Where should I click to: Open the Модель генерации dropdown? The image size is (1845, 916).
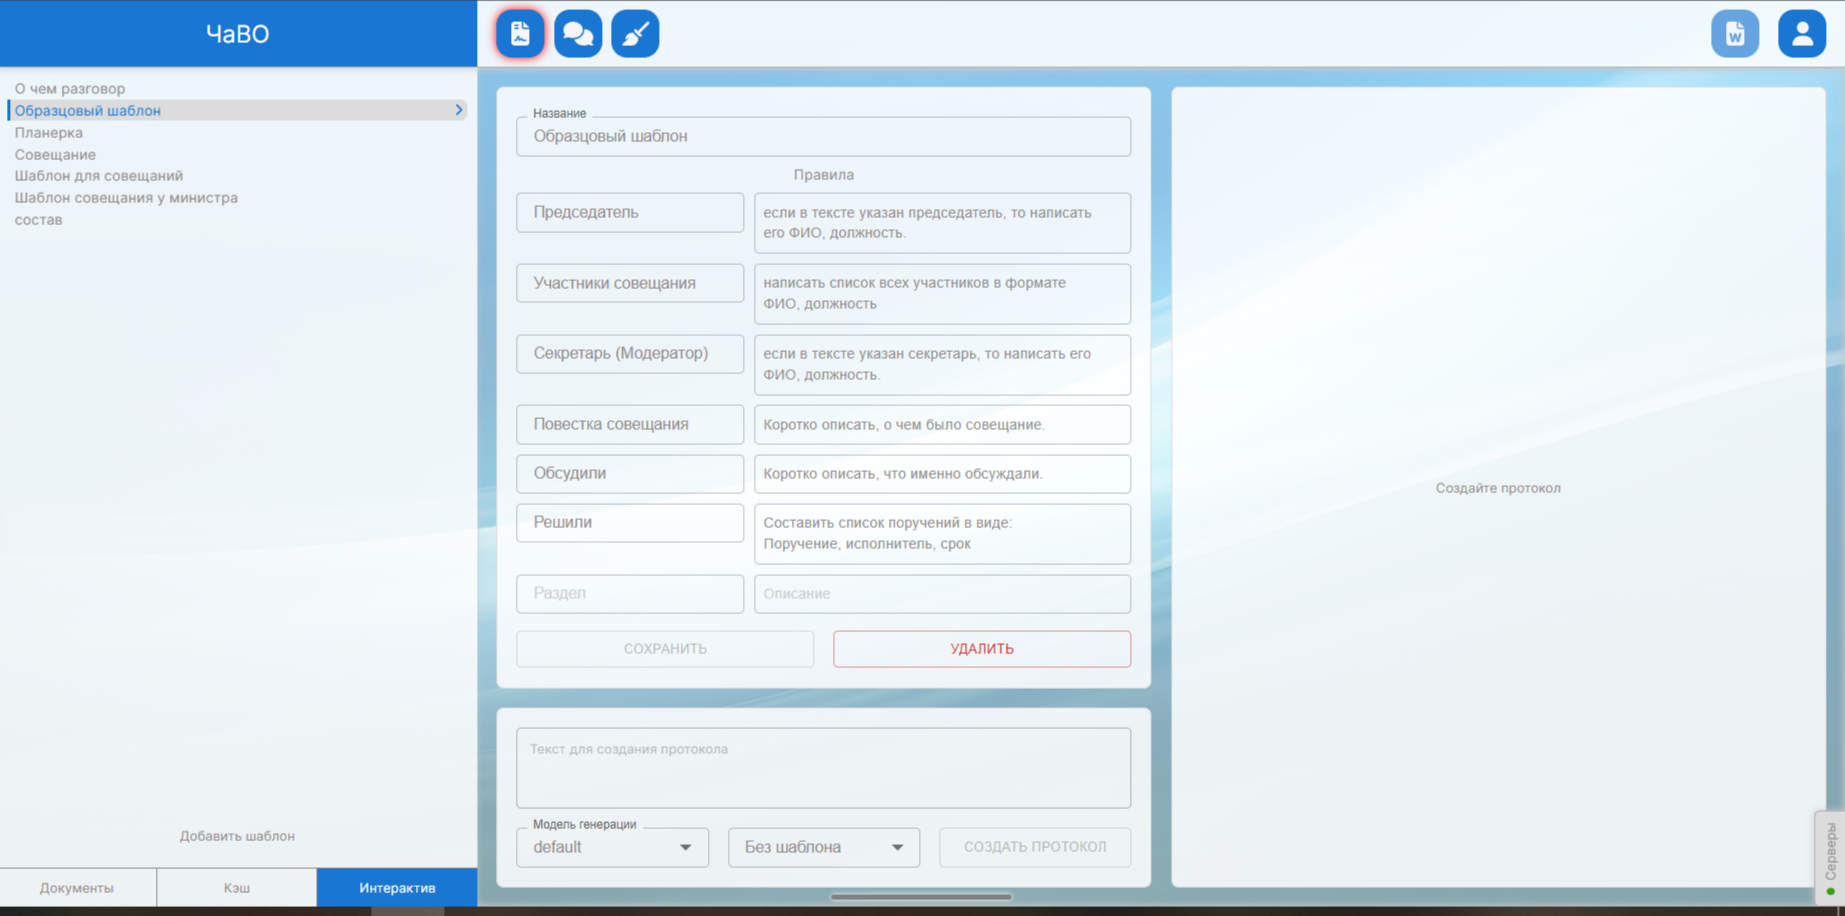(x=612, y=847)
